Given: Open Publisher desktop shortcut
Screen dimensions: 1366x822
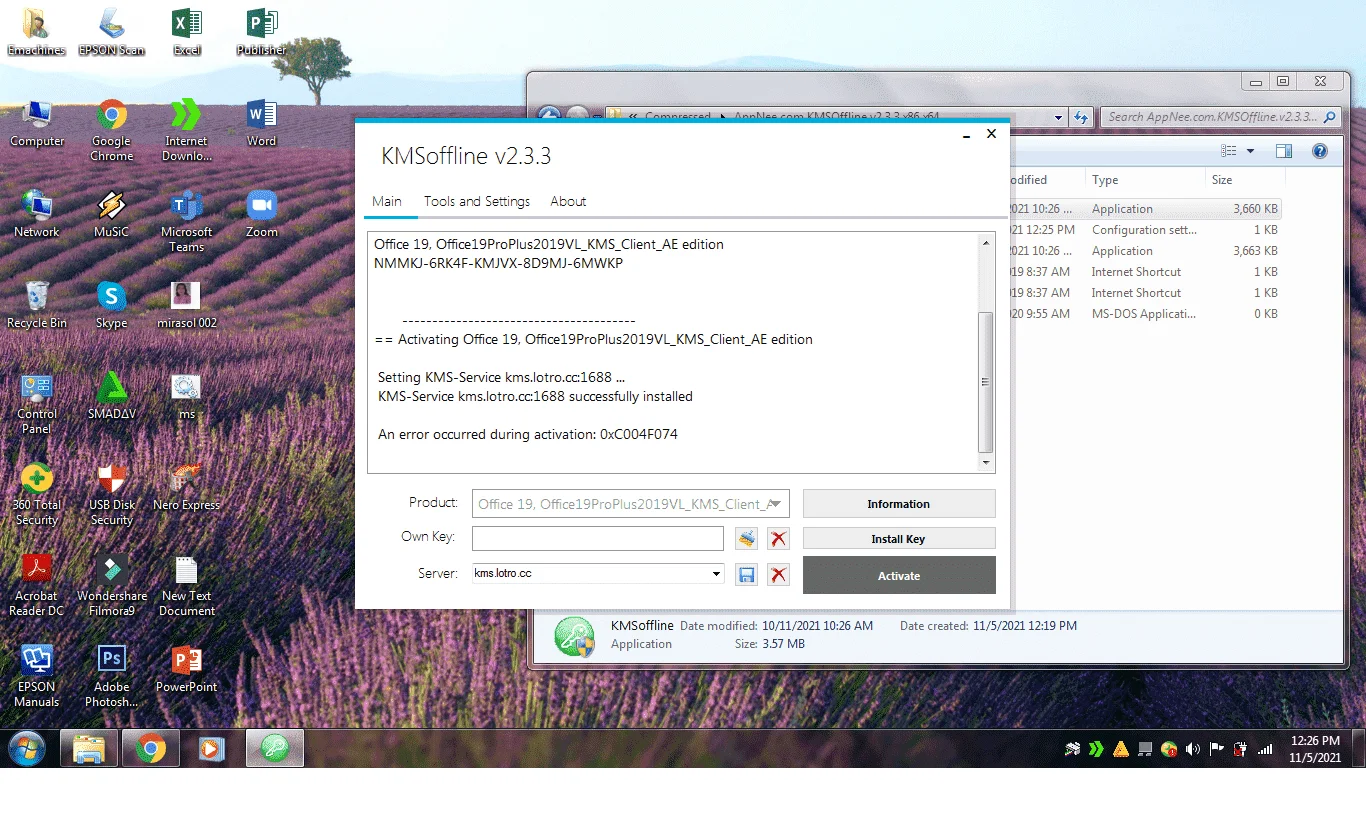Looking at the screenshot, I should pos(262,32).
